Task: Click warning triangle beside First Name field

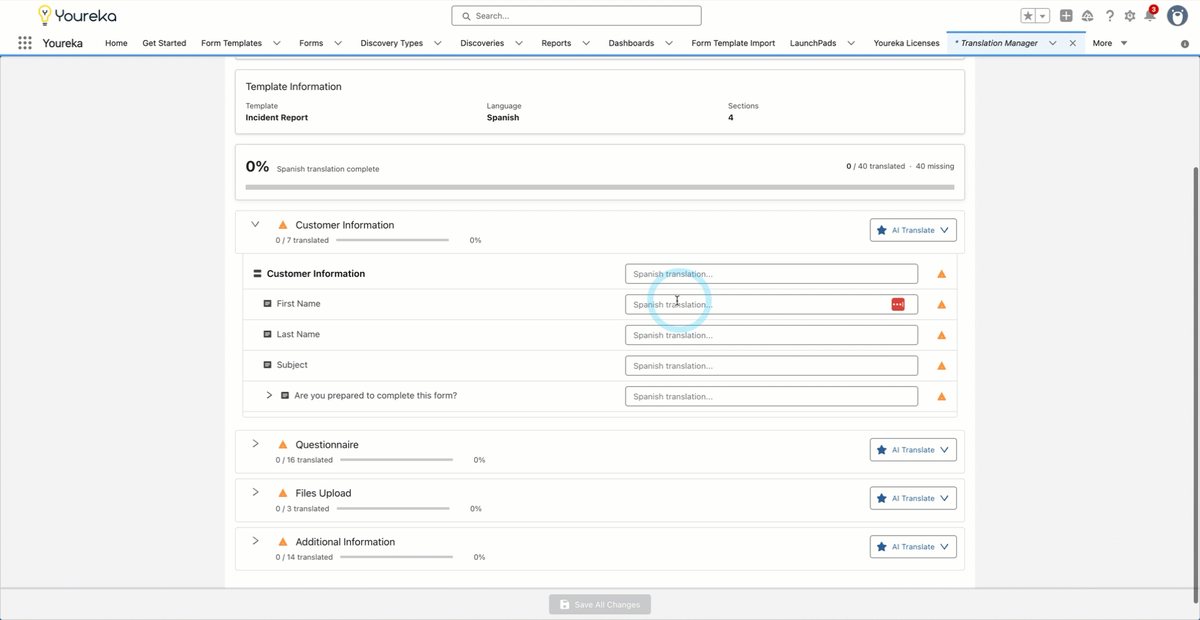Action: click(941, 305)
